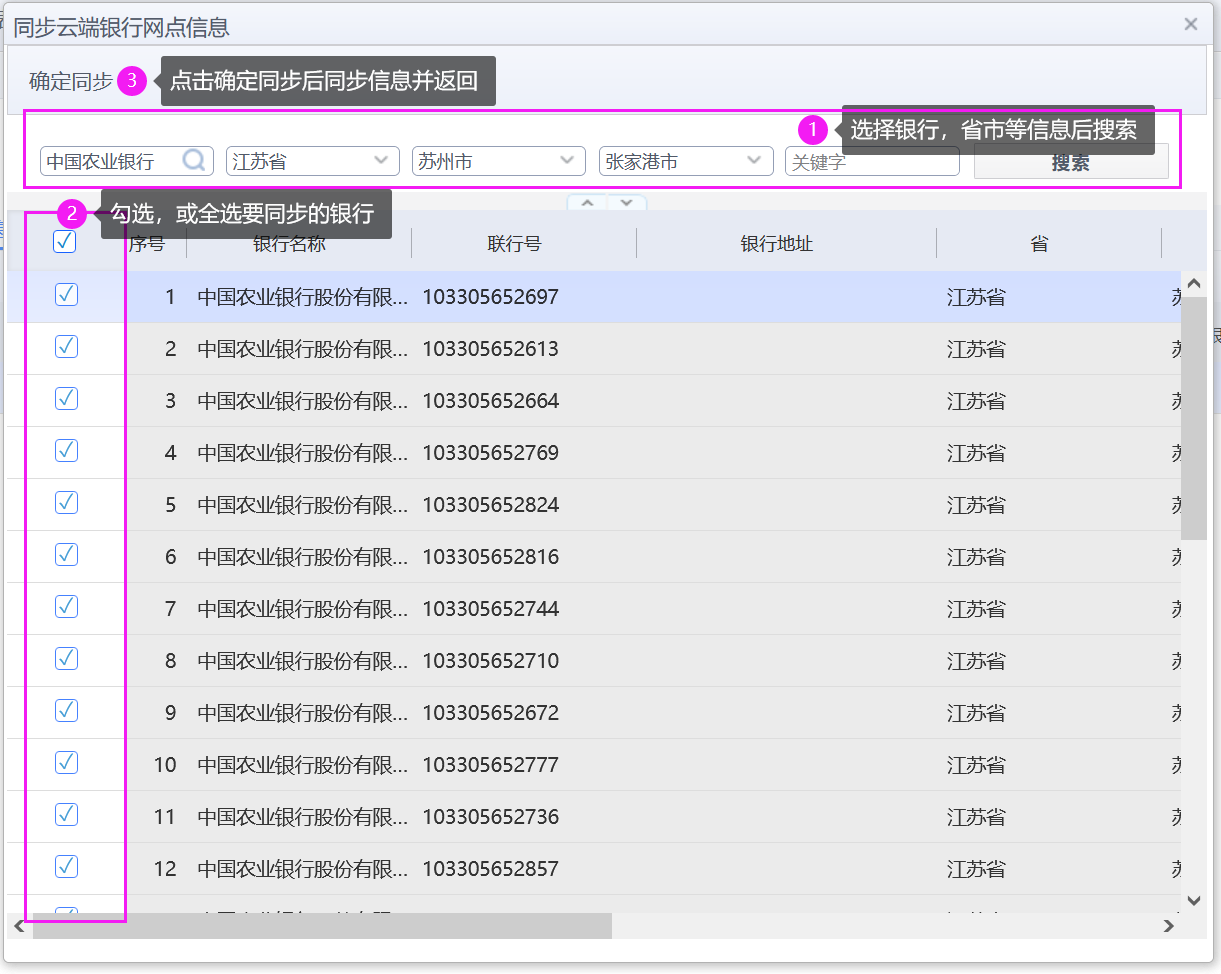Click the sequence number 10 cell

[x=165, y=765]
